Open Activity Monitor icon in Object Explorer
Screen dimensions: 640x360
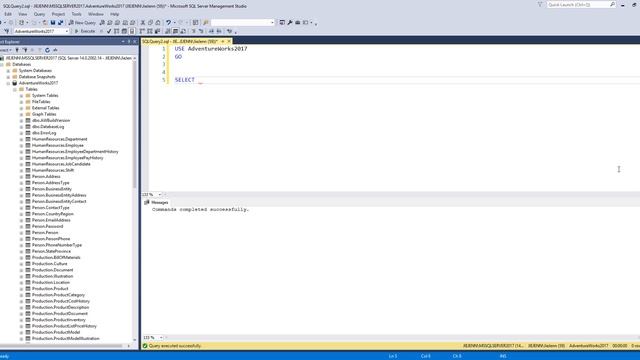click(x=55, y=50)
